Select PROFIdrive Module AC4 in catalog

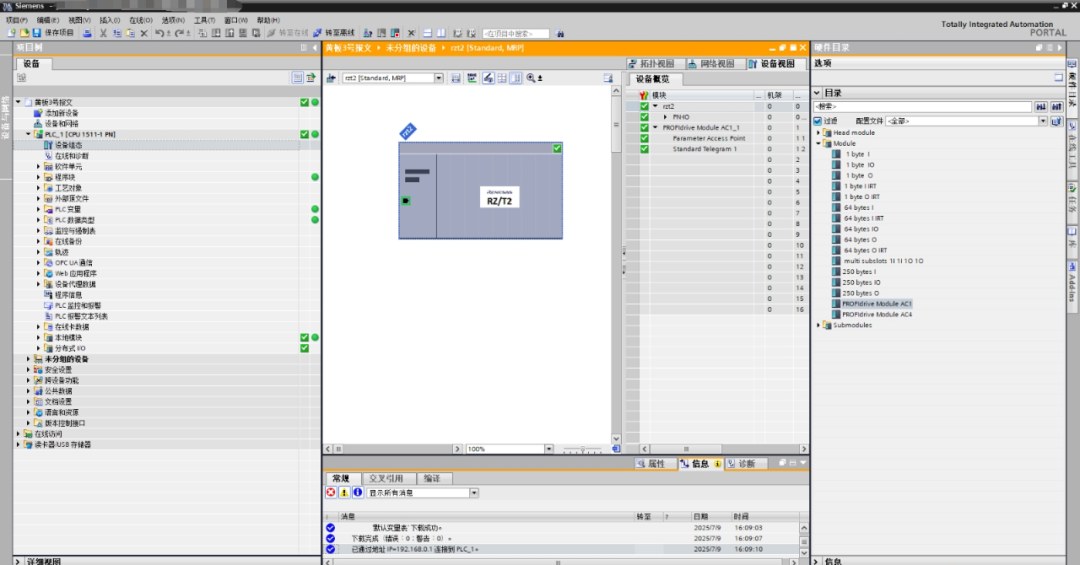[x=876, y=314]
